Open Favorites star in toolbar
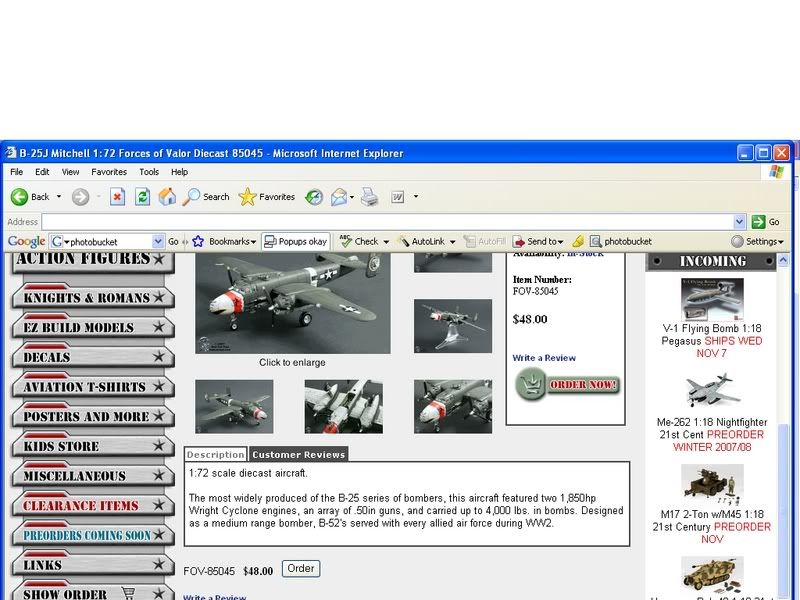The image size is (800, 600). 247,197
